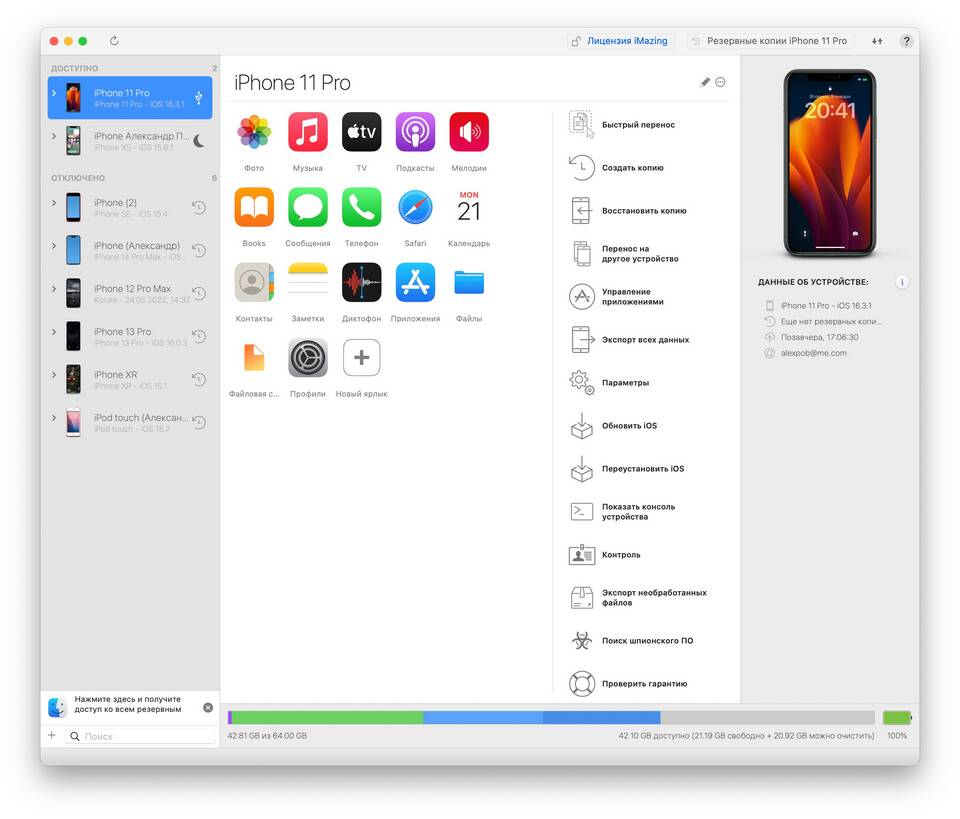Select Поиск шпионского ПО action
This screenshot has width=960, height=819.
pyautogui.click(x=646, y=641)
